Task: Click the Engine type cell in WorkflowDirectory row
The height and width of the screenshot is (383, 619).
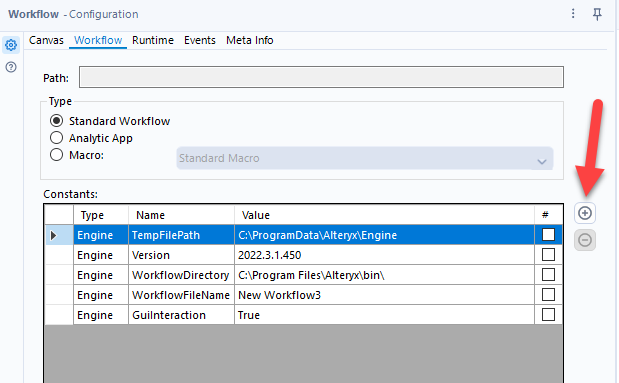Action: [101, 275]
